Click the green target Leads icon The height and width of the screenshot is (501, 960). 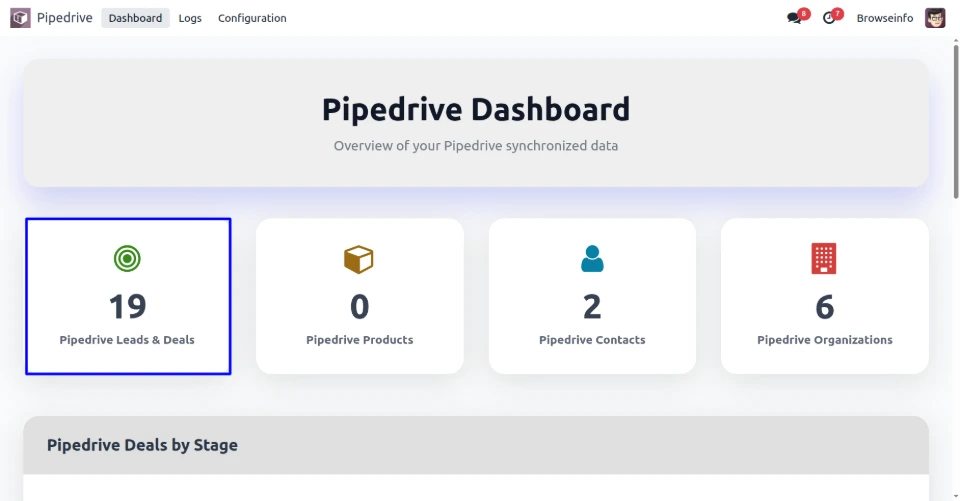127,258
